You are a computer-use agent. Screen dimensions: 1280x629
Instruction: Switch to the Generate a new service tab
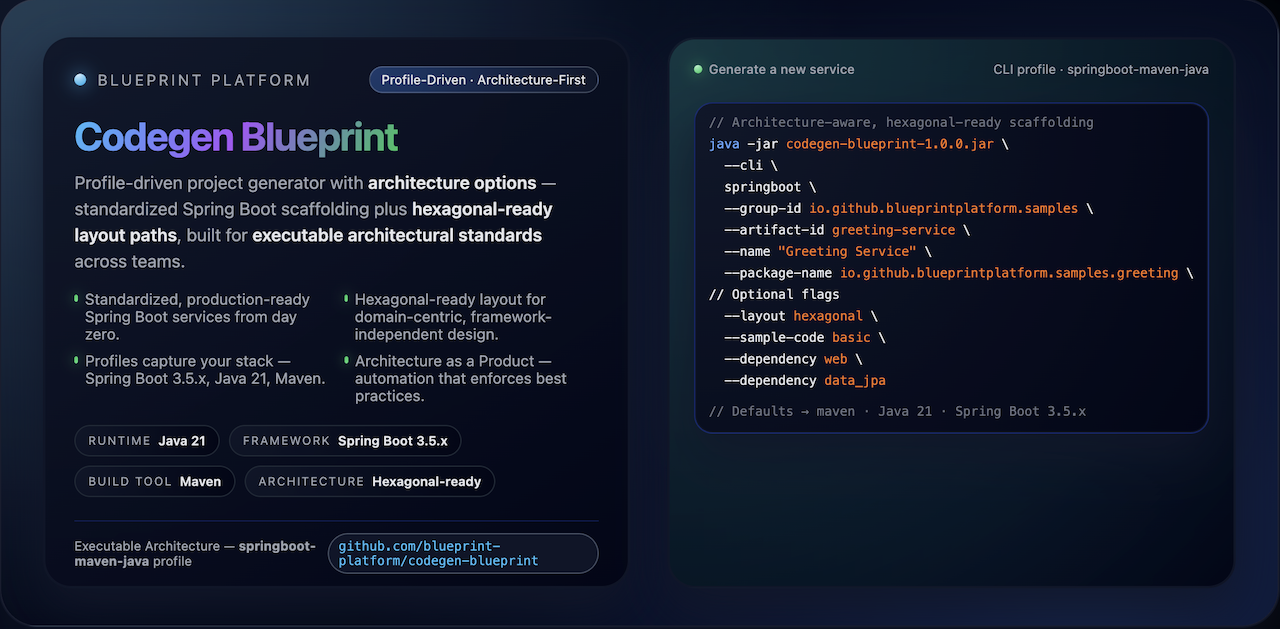pos(781,69)
